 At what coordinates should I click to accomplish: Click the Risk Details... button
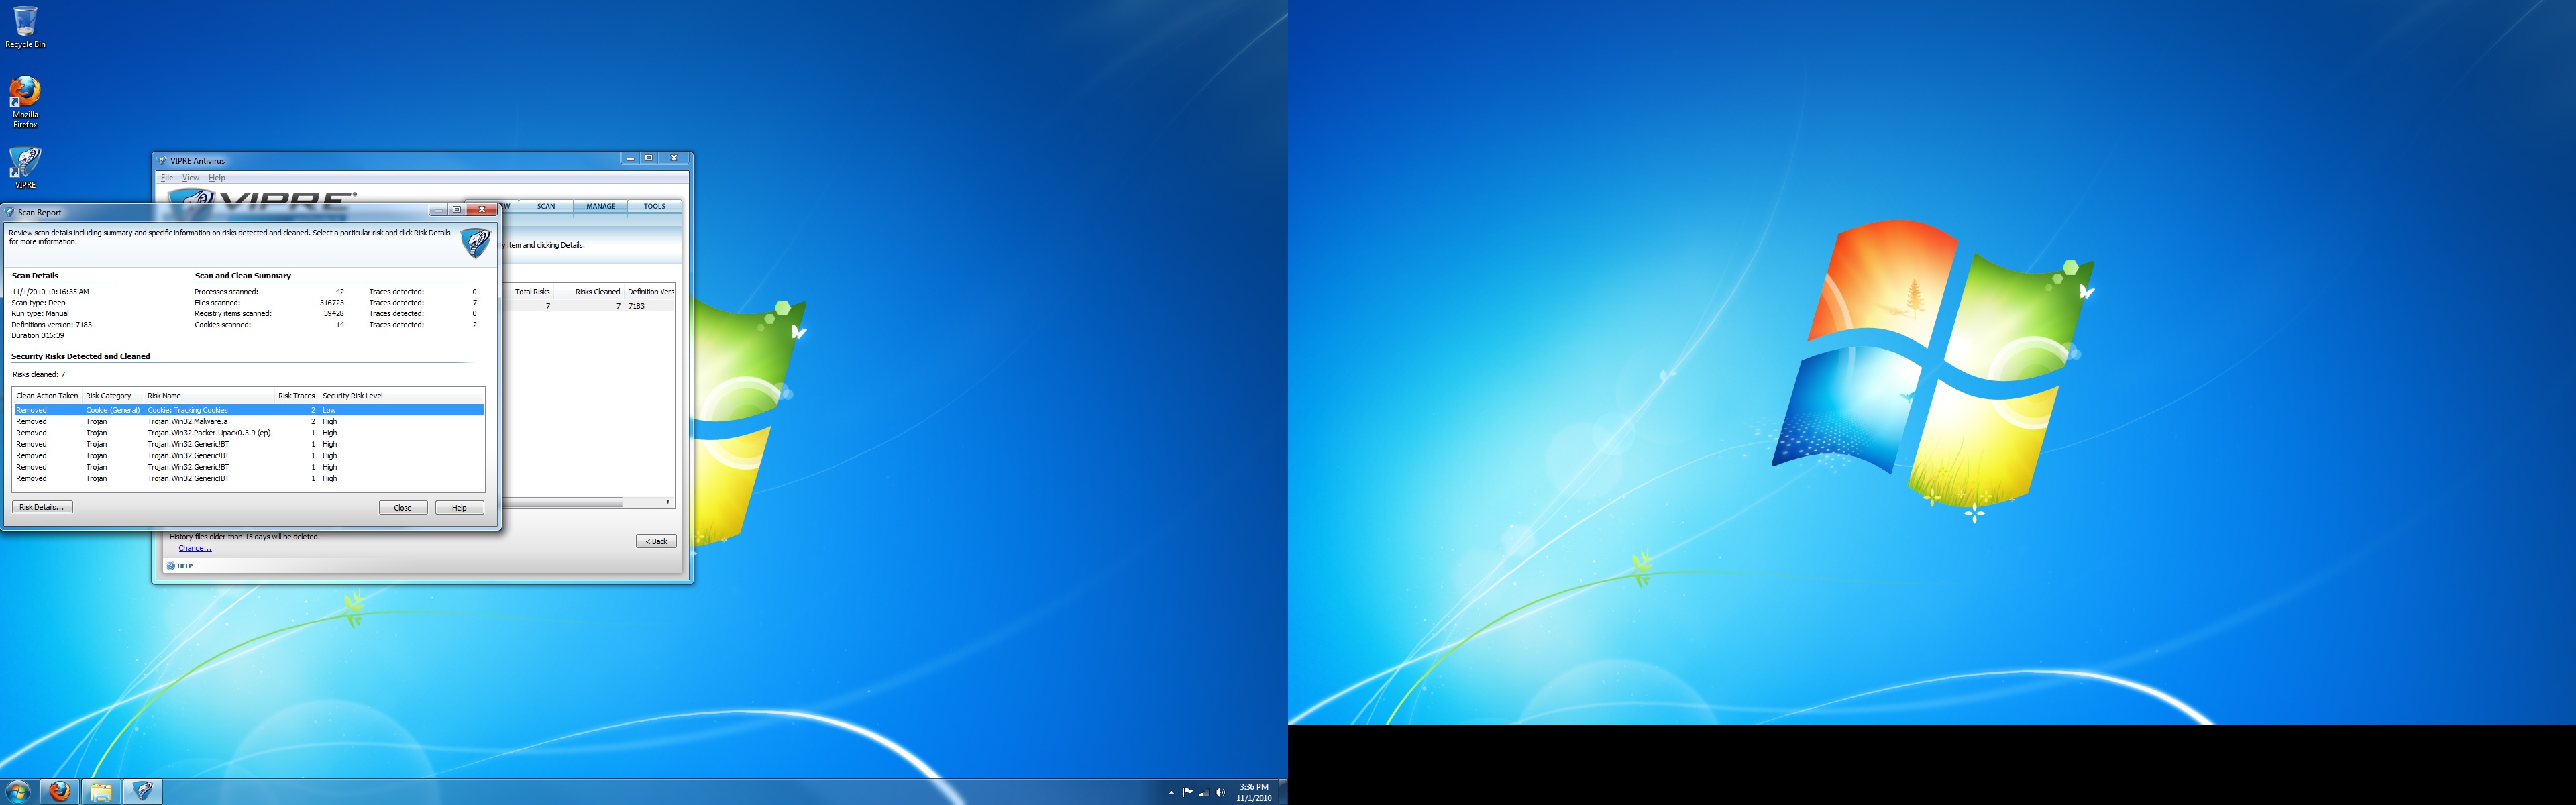pos(42,507)
